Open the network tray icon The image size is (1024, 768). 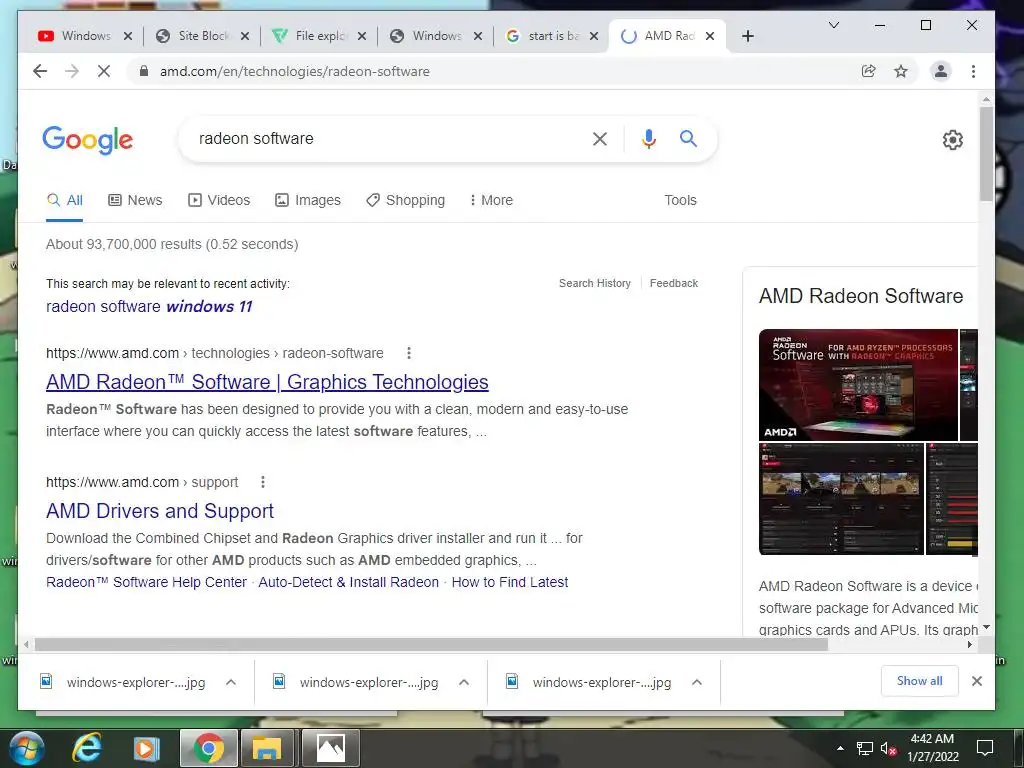[x=865, y=748]
